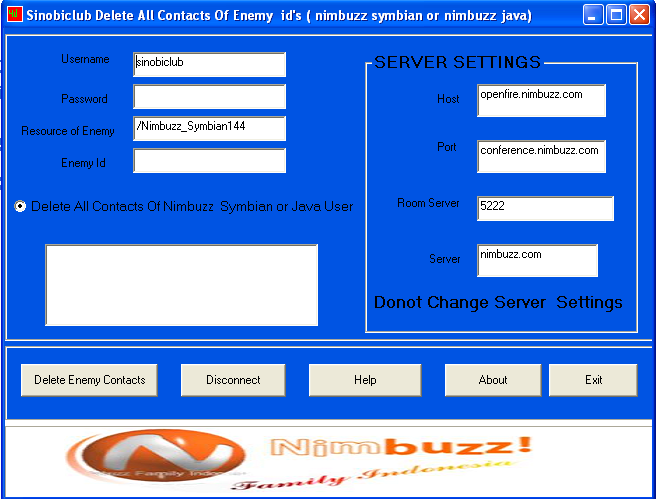The height and width of the screenshot is (499, 658).
Task: Click Donot Change Server Settings text
Action: click(498, 303)
